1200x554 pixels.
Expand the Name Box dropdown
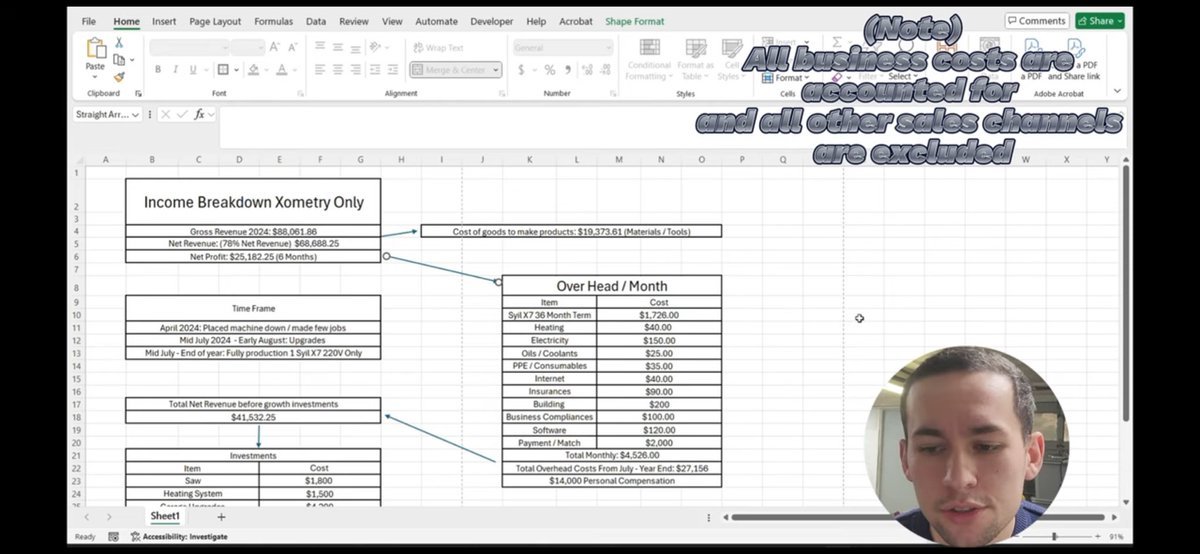[x=136, y=115]
